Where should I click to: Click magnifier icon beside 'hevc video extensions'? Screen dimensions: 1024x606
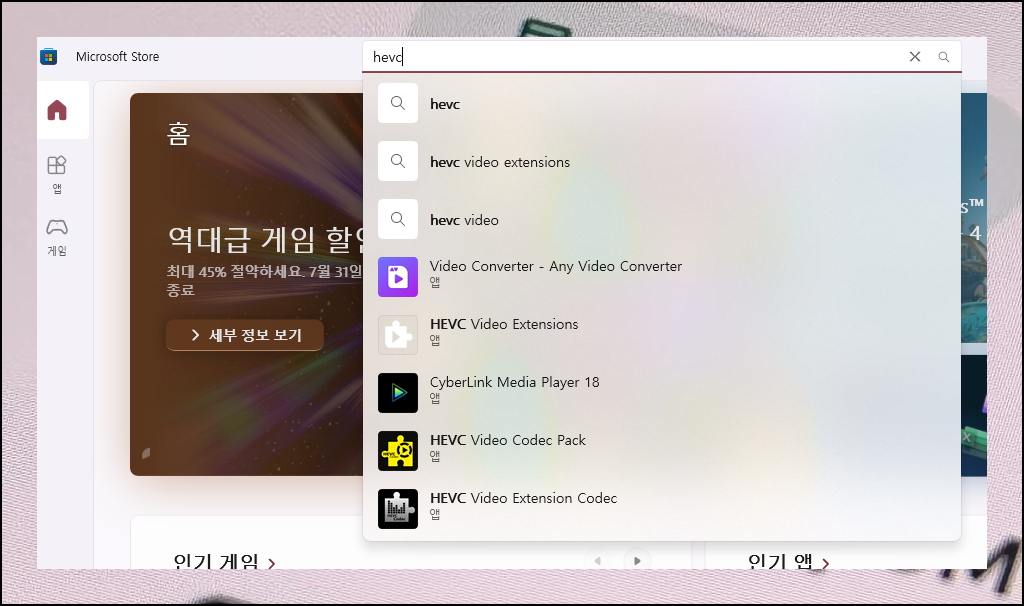pyautogui.click(x=398, y=161)
